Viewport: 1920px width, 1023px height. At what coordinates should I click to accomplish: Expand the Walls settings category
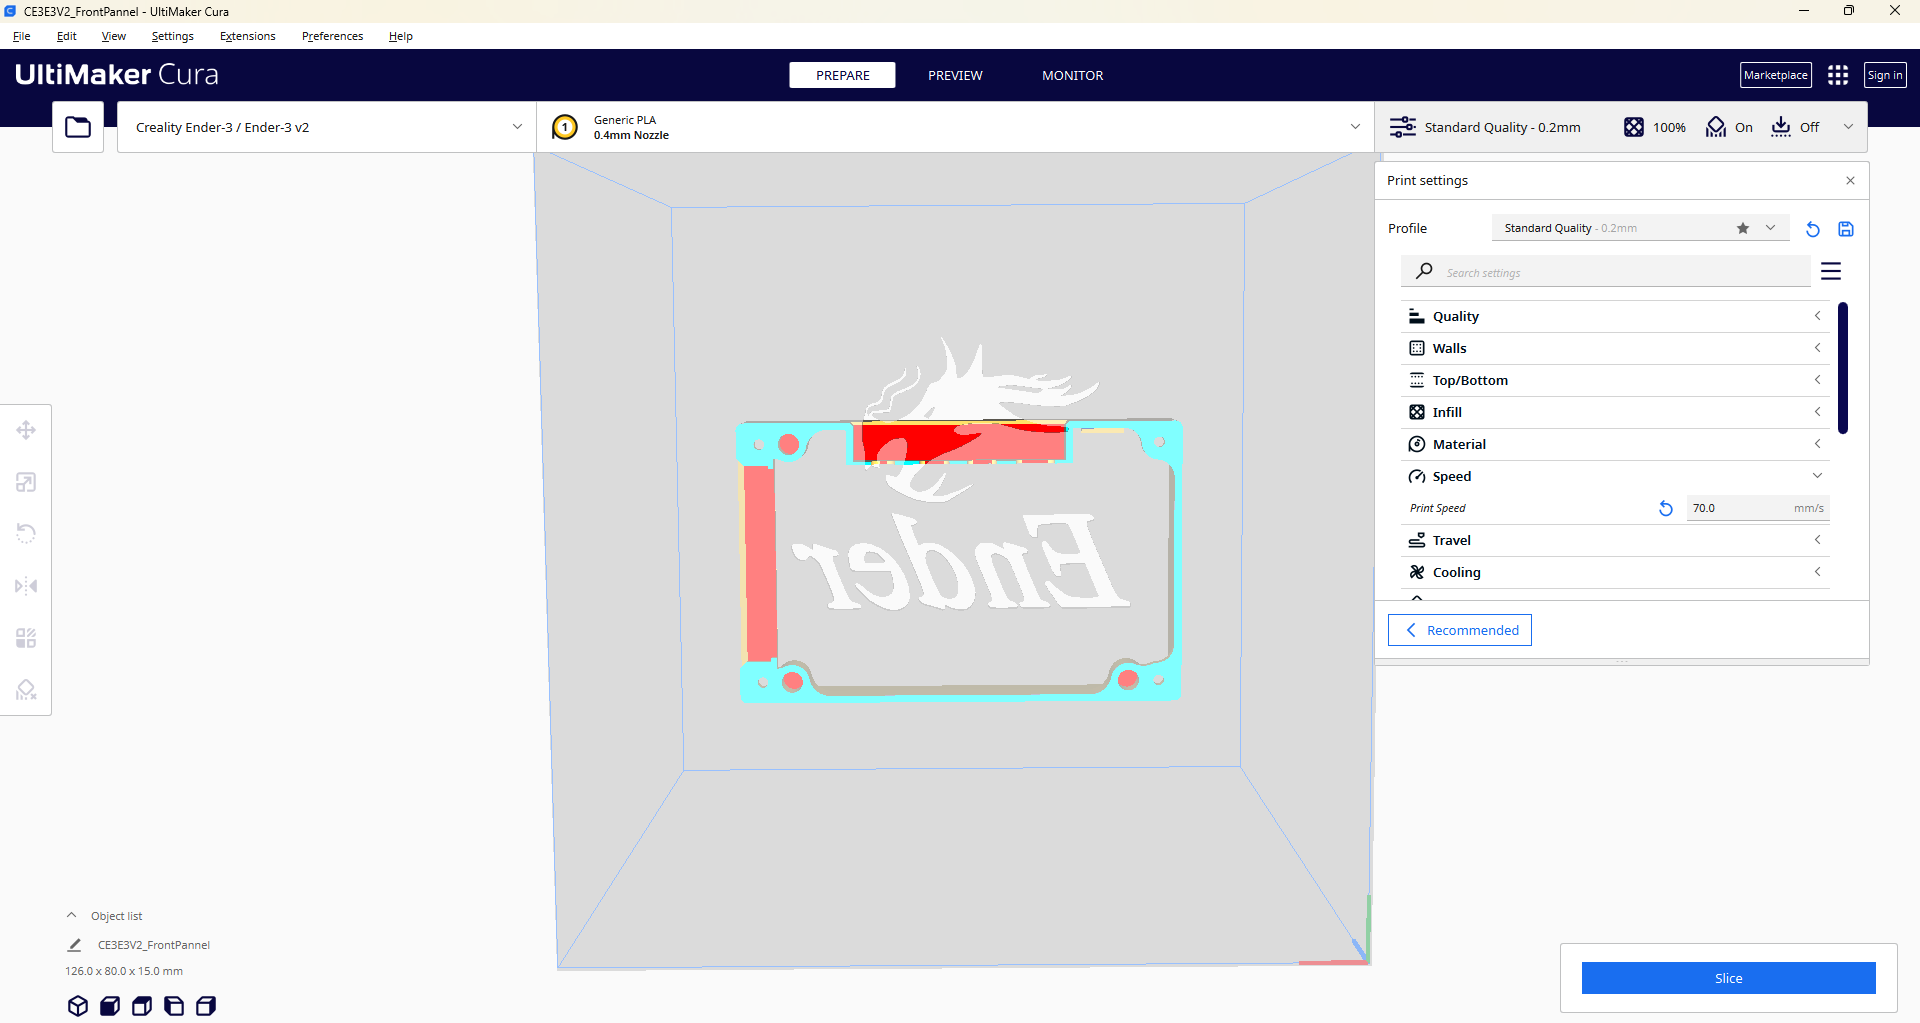tap(1615, 348)
